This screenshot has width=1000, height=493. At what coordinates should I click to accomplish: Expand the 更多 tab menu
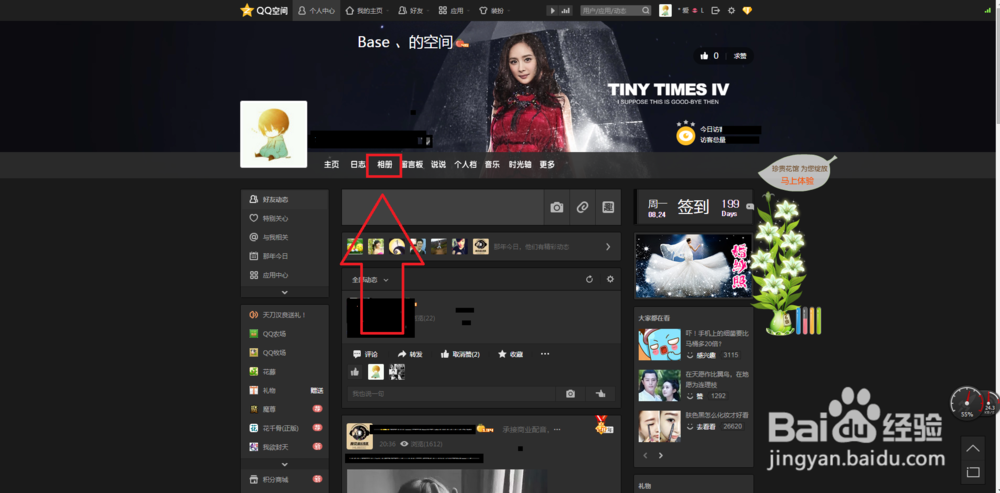547,165
